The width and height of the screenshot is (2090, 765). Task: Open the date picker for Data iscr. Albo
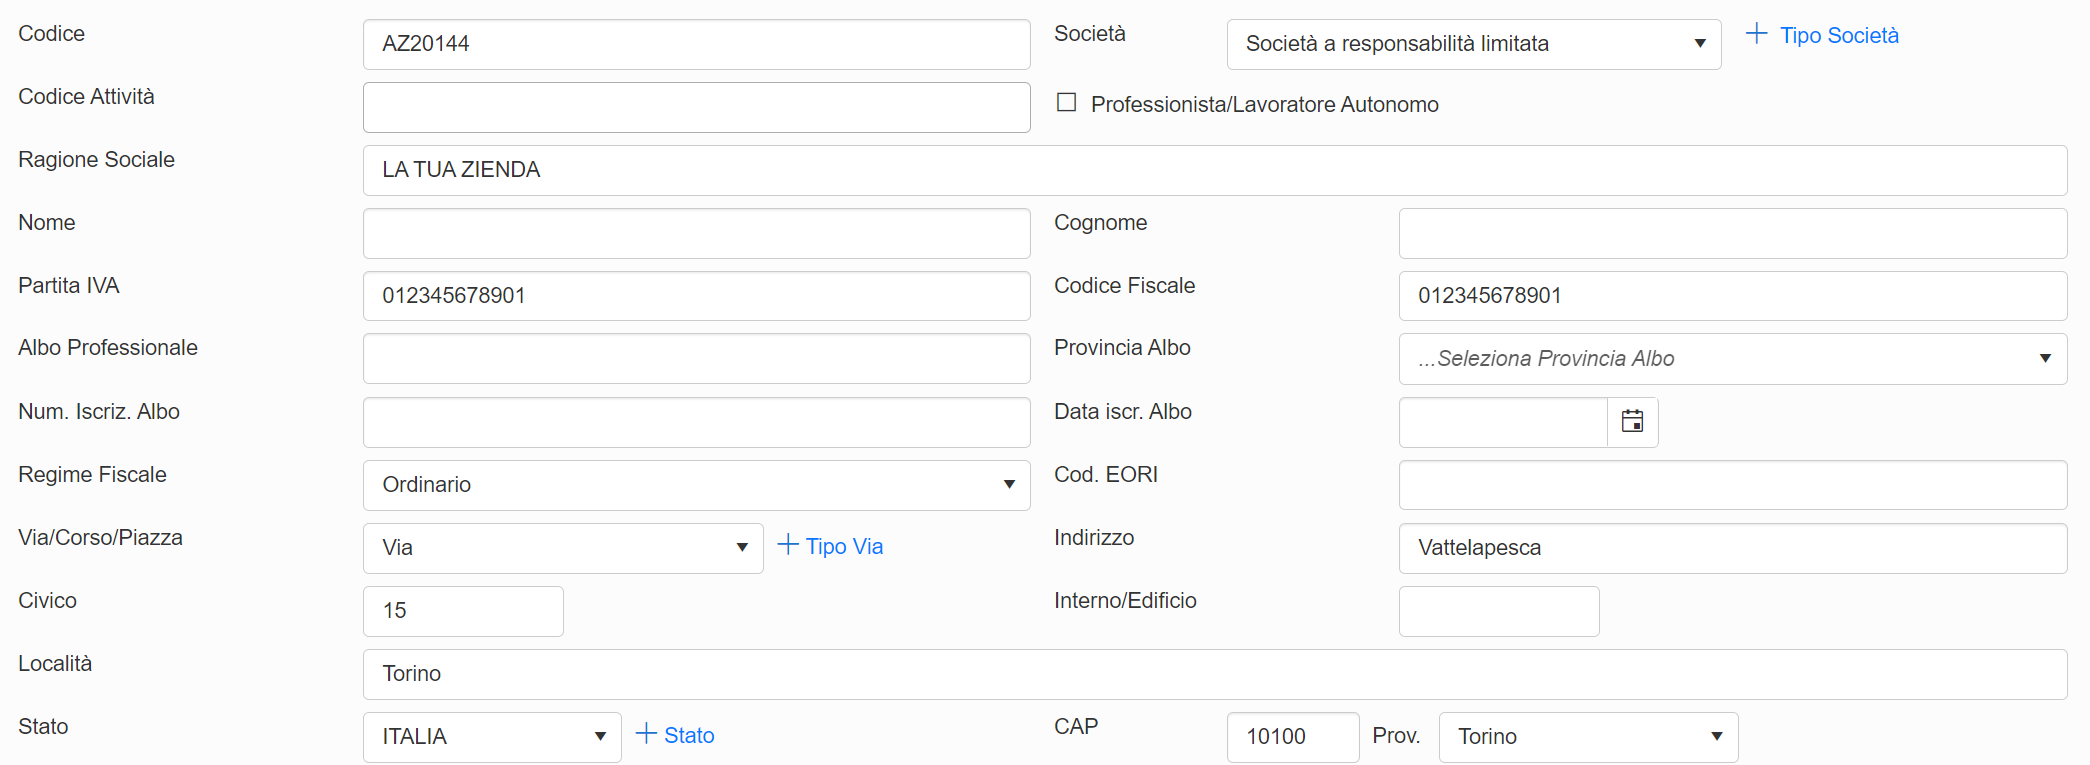(1632, 422)
